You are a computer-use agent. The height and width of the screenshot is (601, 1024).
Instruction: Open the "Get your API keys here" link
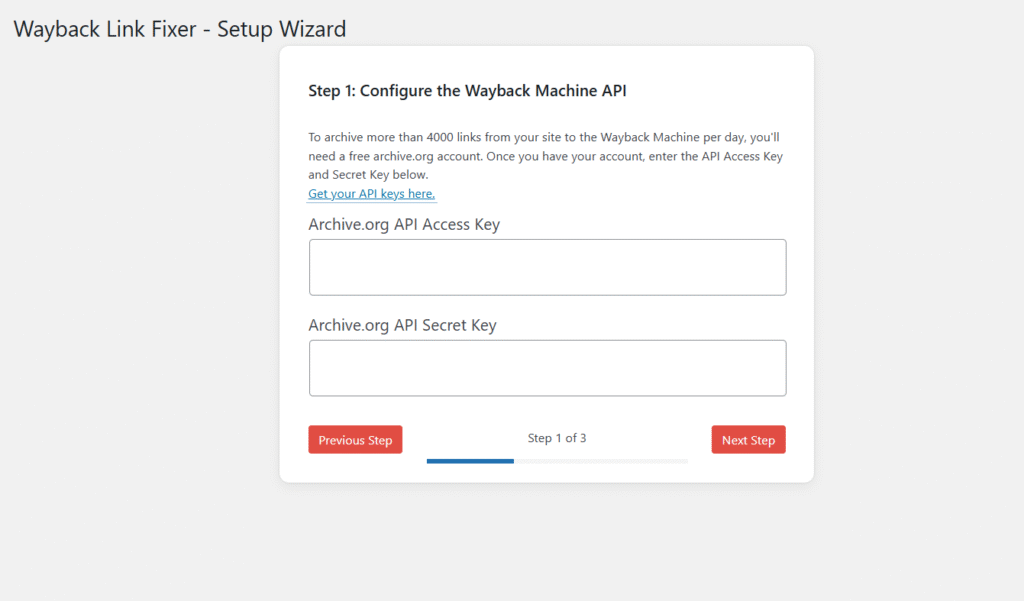(x=371, y=194)
